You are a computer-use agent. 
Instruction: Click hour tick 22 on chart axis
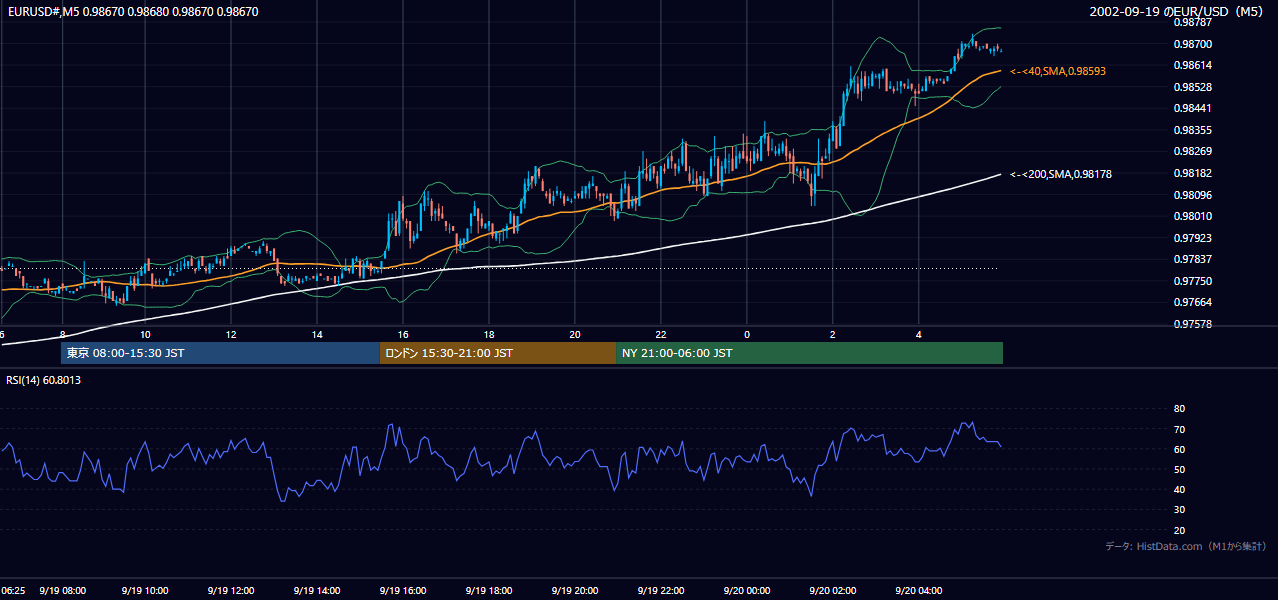click(661, 334)
